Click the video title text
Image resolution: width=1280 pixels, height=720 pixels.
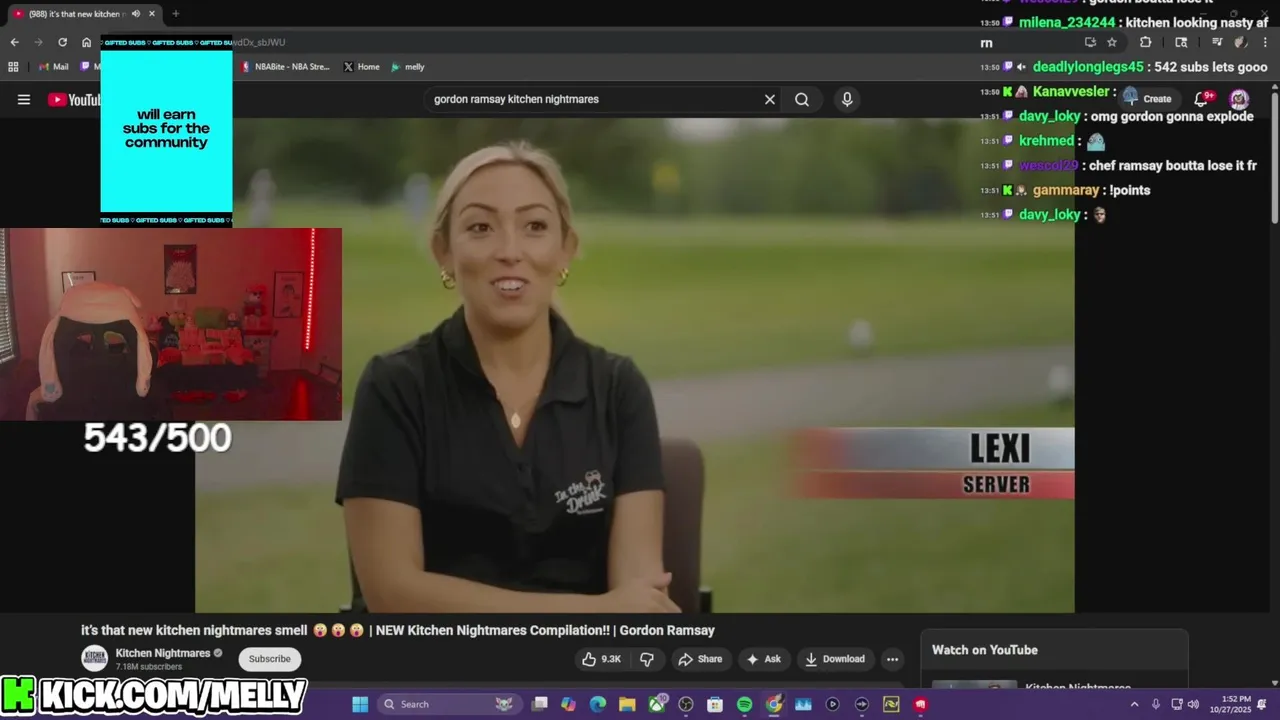(x=398, y=630)
